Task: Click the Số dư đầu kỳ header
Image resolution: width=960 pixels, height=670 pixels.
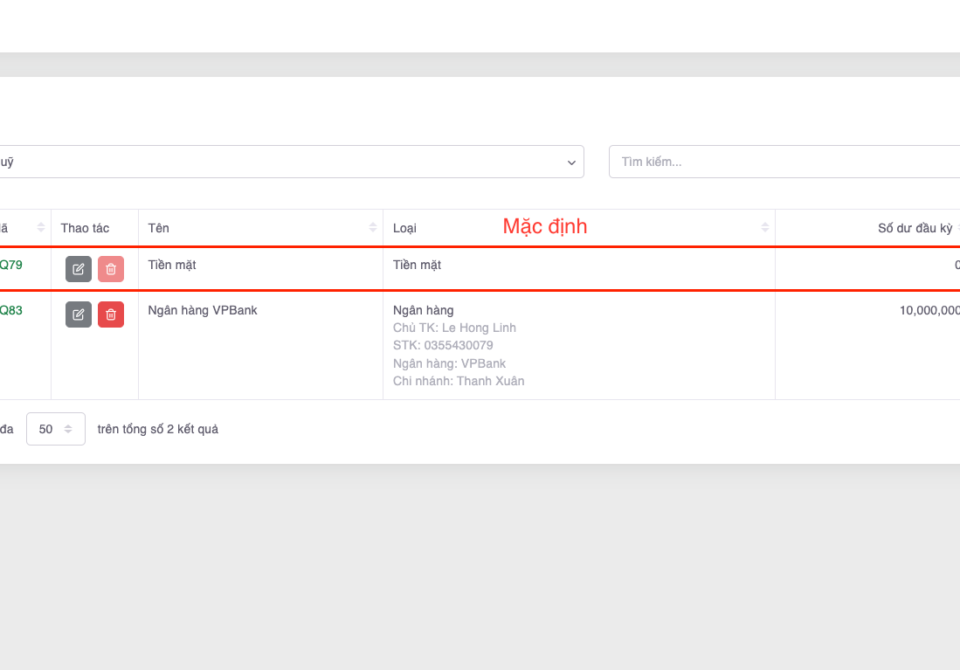Action: (x=915, y=228)
